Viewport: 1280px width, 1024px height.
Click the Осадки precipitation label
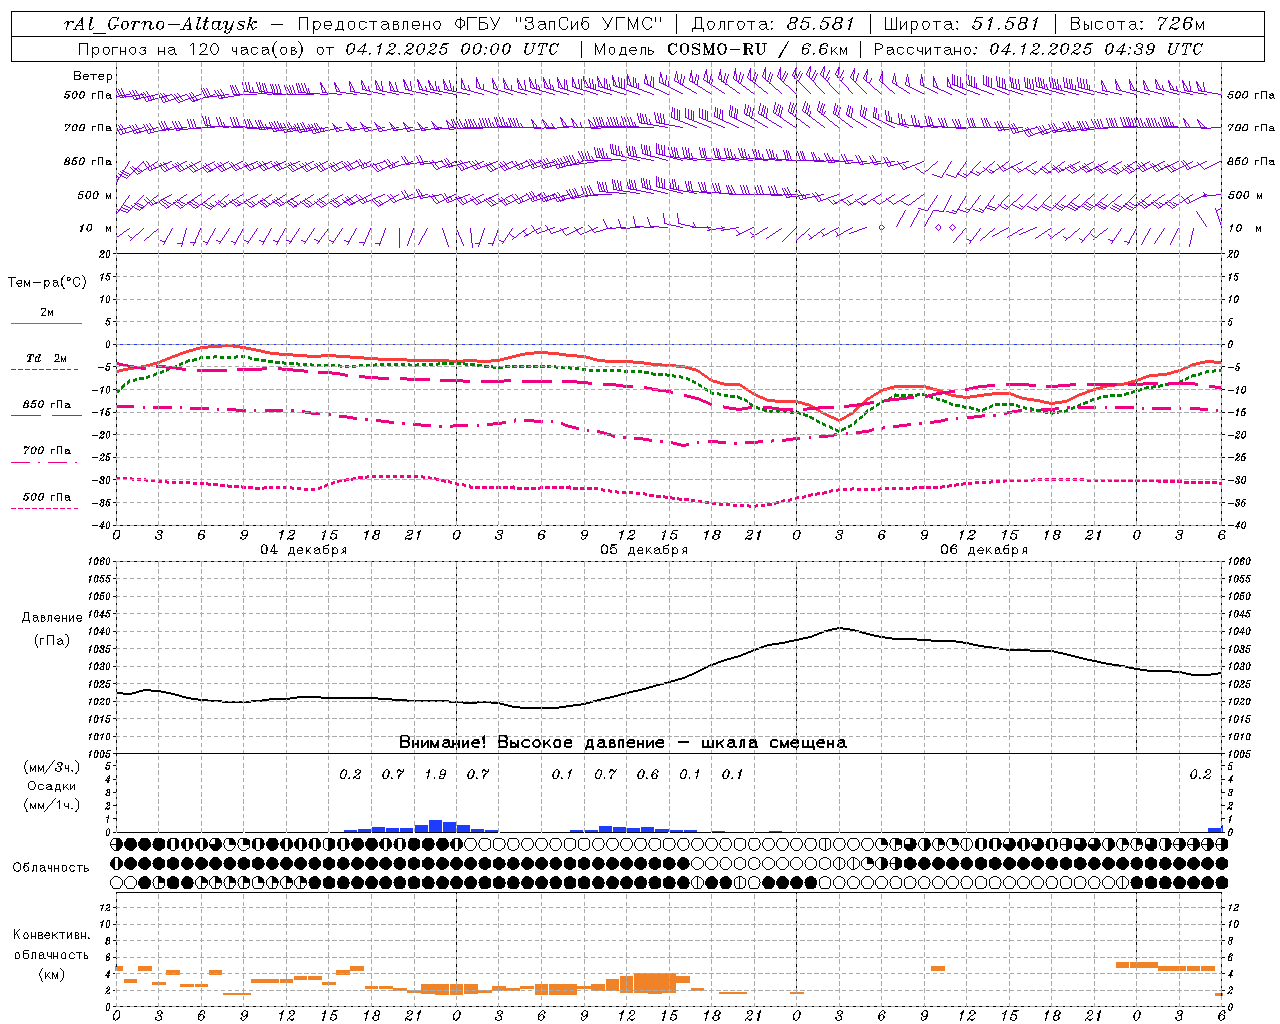tap(52, 786)
